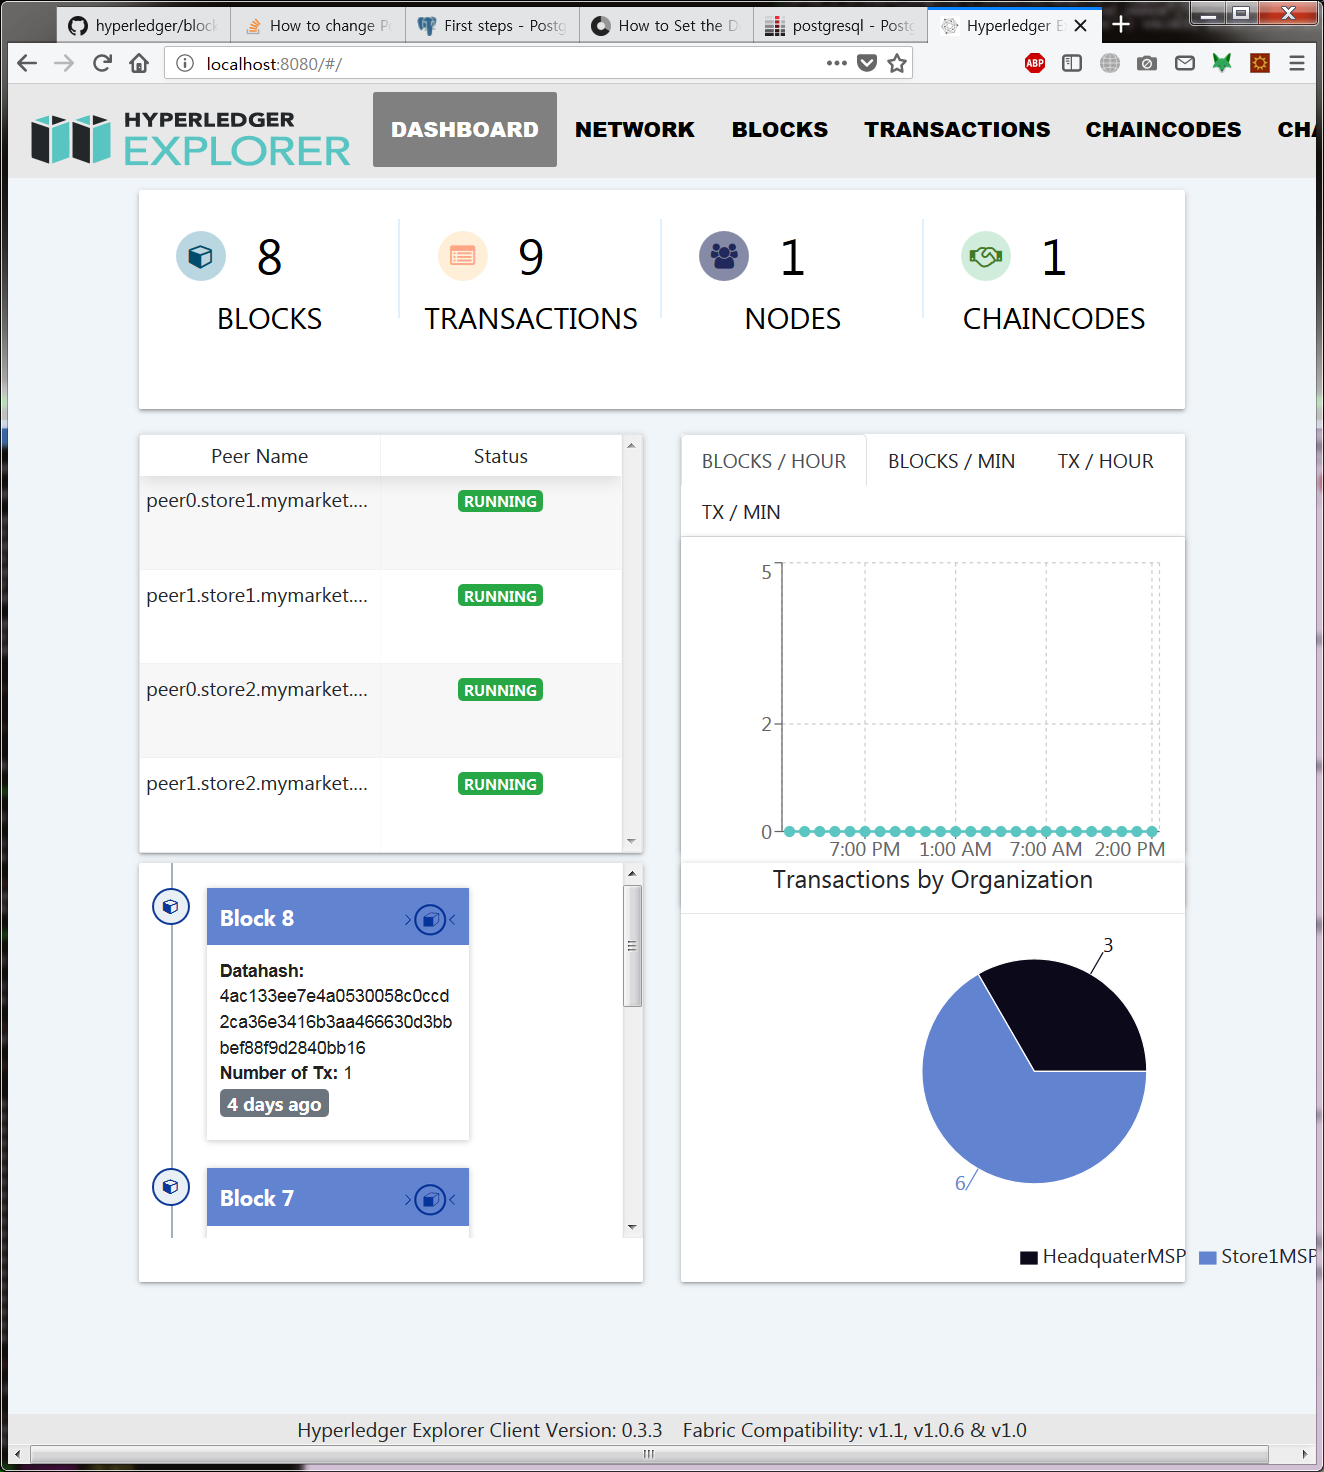Select the BLOCKS / MIN chart tab
This screenshot has width=1324, height=1472.
(x=951, y=461)
